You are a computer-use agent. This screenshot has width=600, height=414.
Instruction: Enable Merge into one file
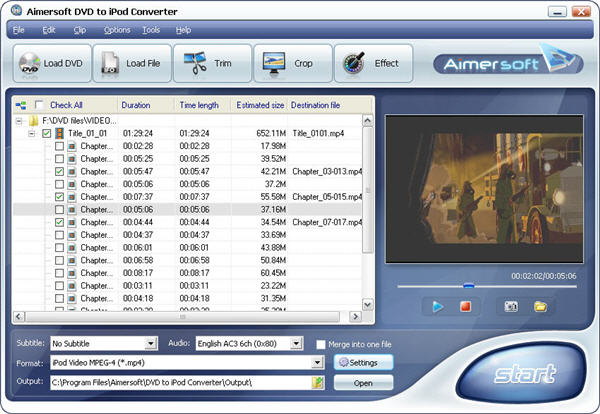pos(320,344)
